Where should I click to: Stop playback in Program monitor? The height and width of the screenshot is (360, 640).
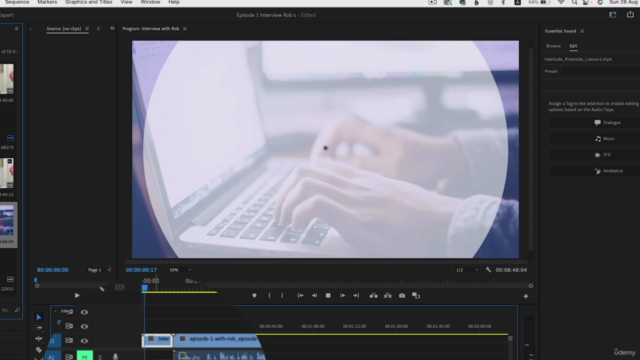click(x=328, y=296)
